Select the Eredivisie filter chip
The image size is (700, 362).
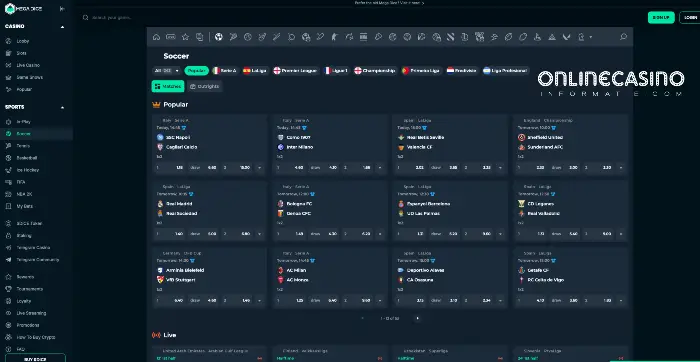point(462,71)
